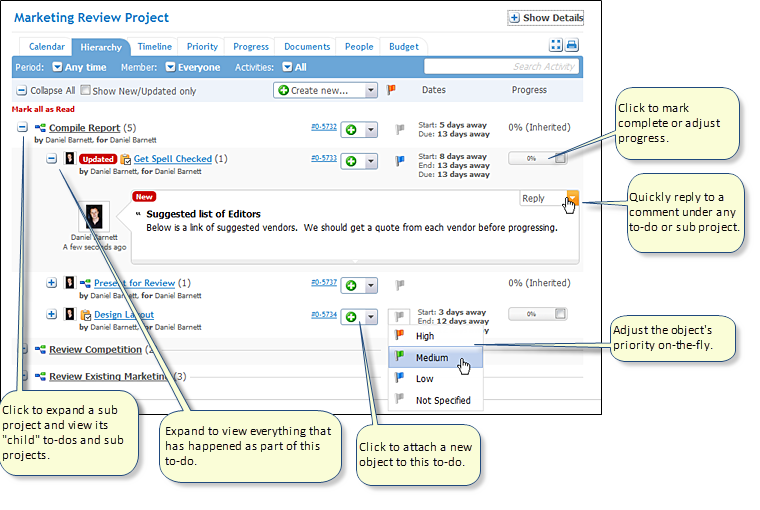This screenshot has height=510, width=760.
Task: Click green plus button for Compile Report
Action: tap(351, 130)
